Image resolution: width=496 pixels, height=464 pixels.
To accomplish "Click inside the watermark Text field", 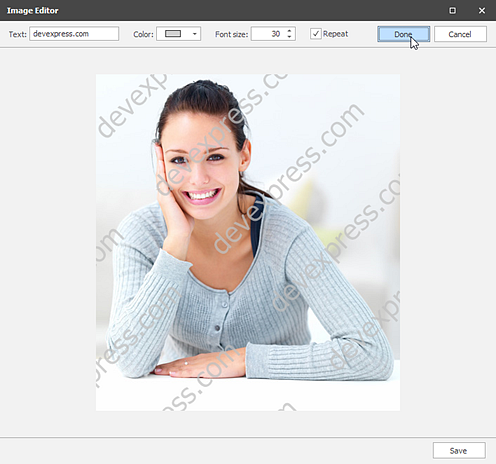I will pos(74,34).
